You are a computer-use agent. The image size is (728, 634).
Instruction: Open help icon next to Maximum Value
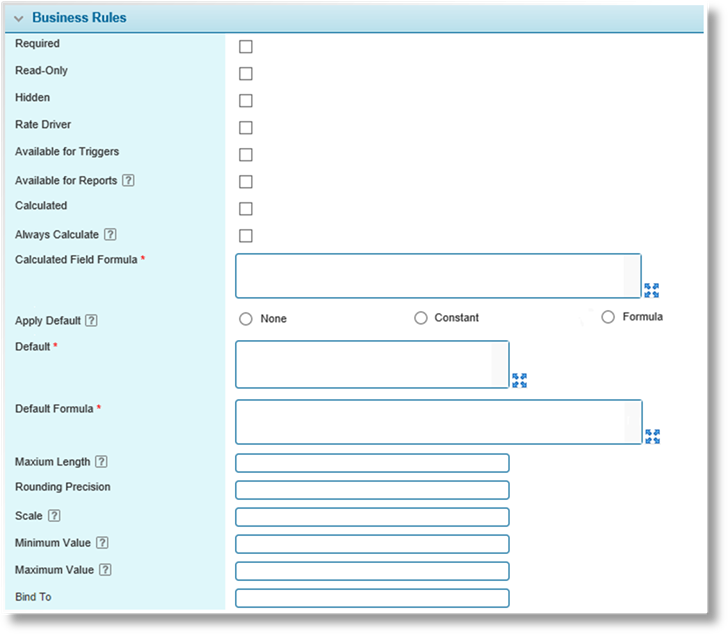(x=105, y=569)
